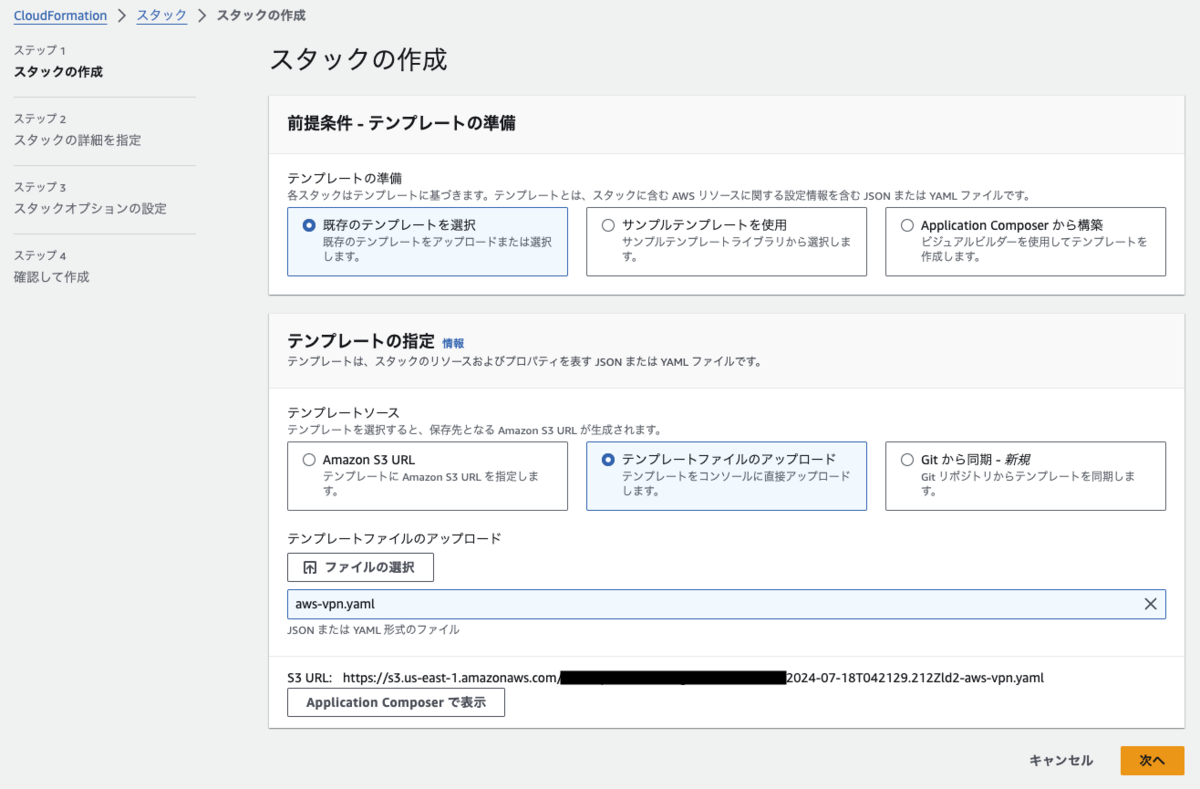Select step 2 スタックの詳細を指定
This screenshot has width=1200, height=789.
point(77,140)
